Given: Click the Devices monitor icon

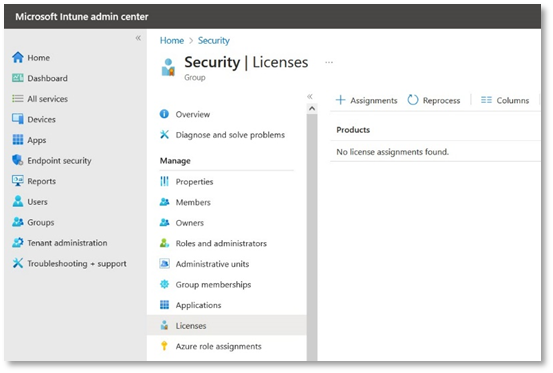Looking at the screenshot, I should (17, 119).
